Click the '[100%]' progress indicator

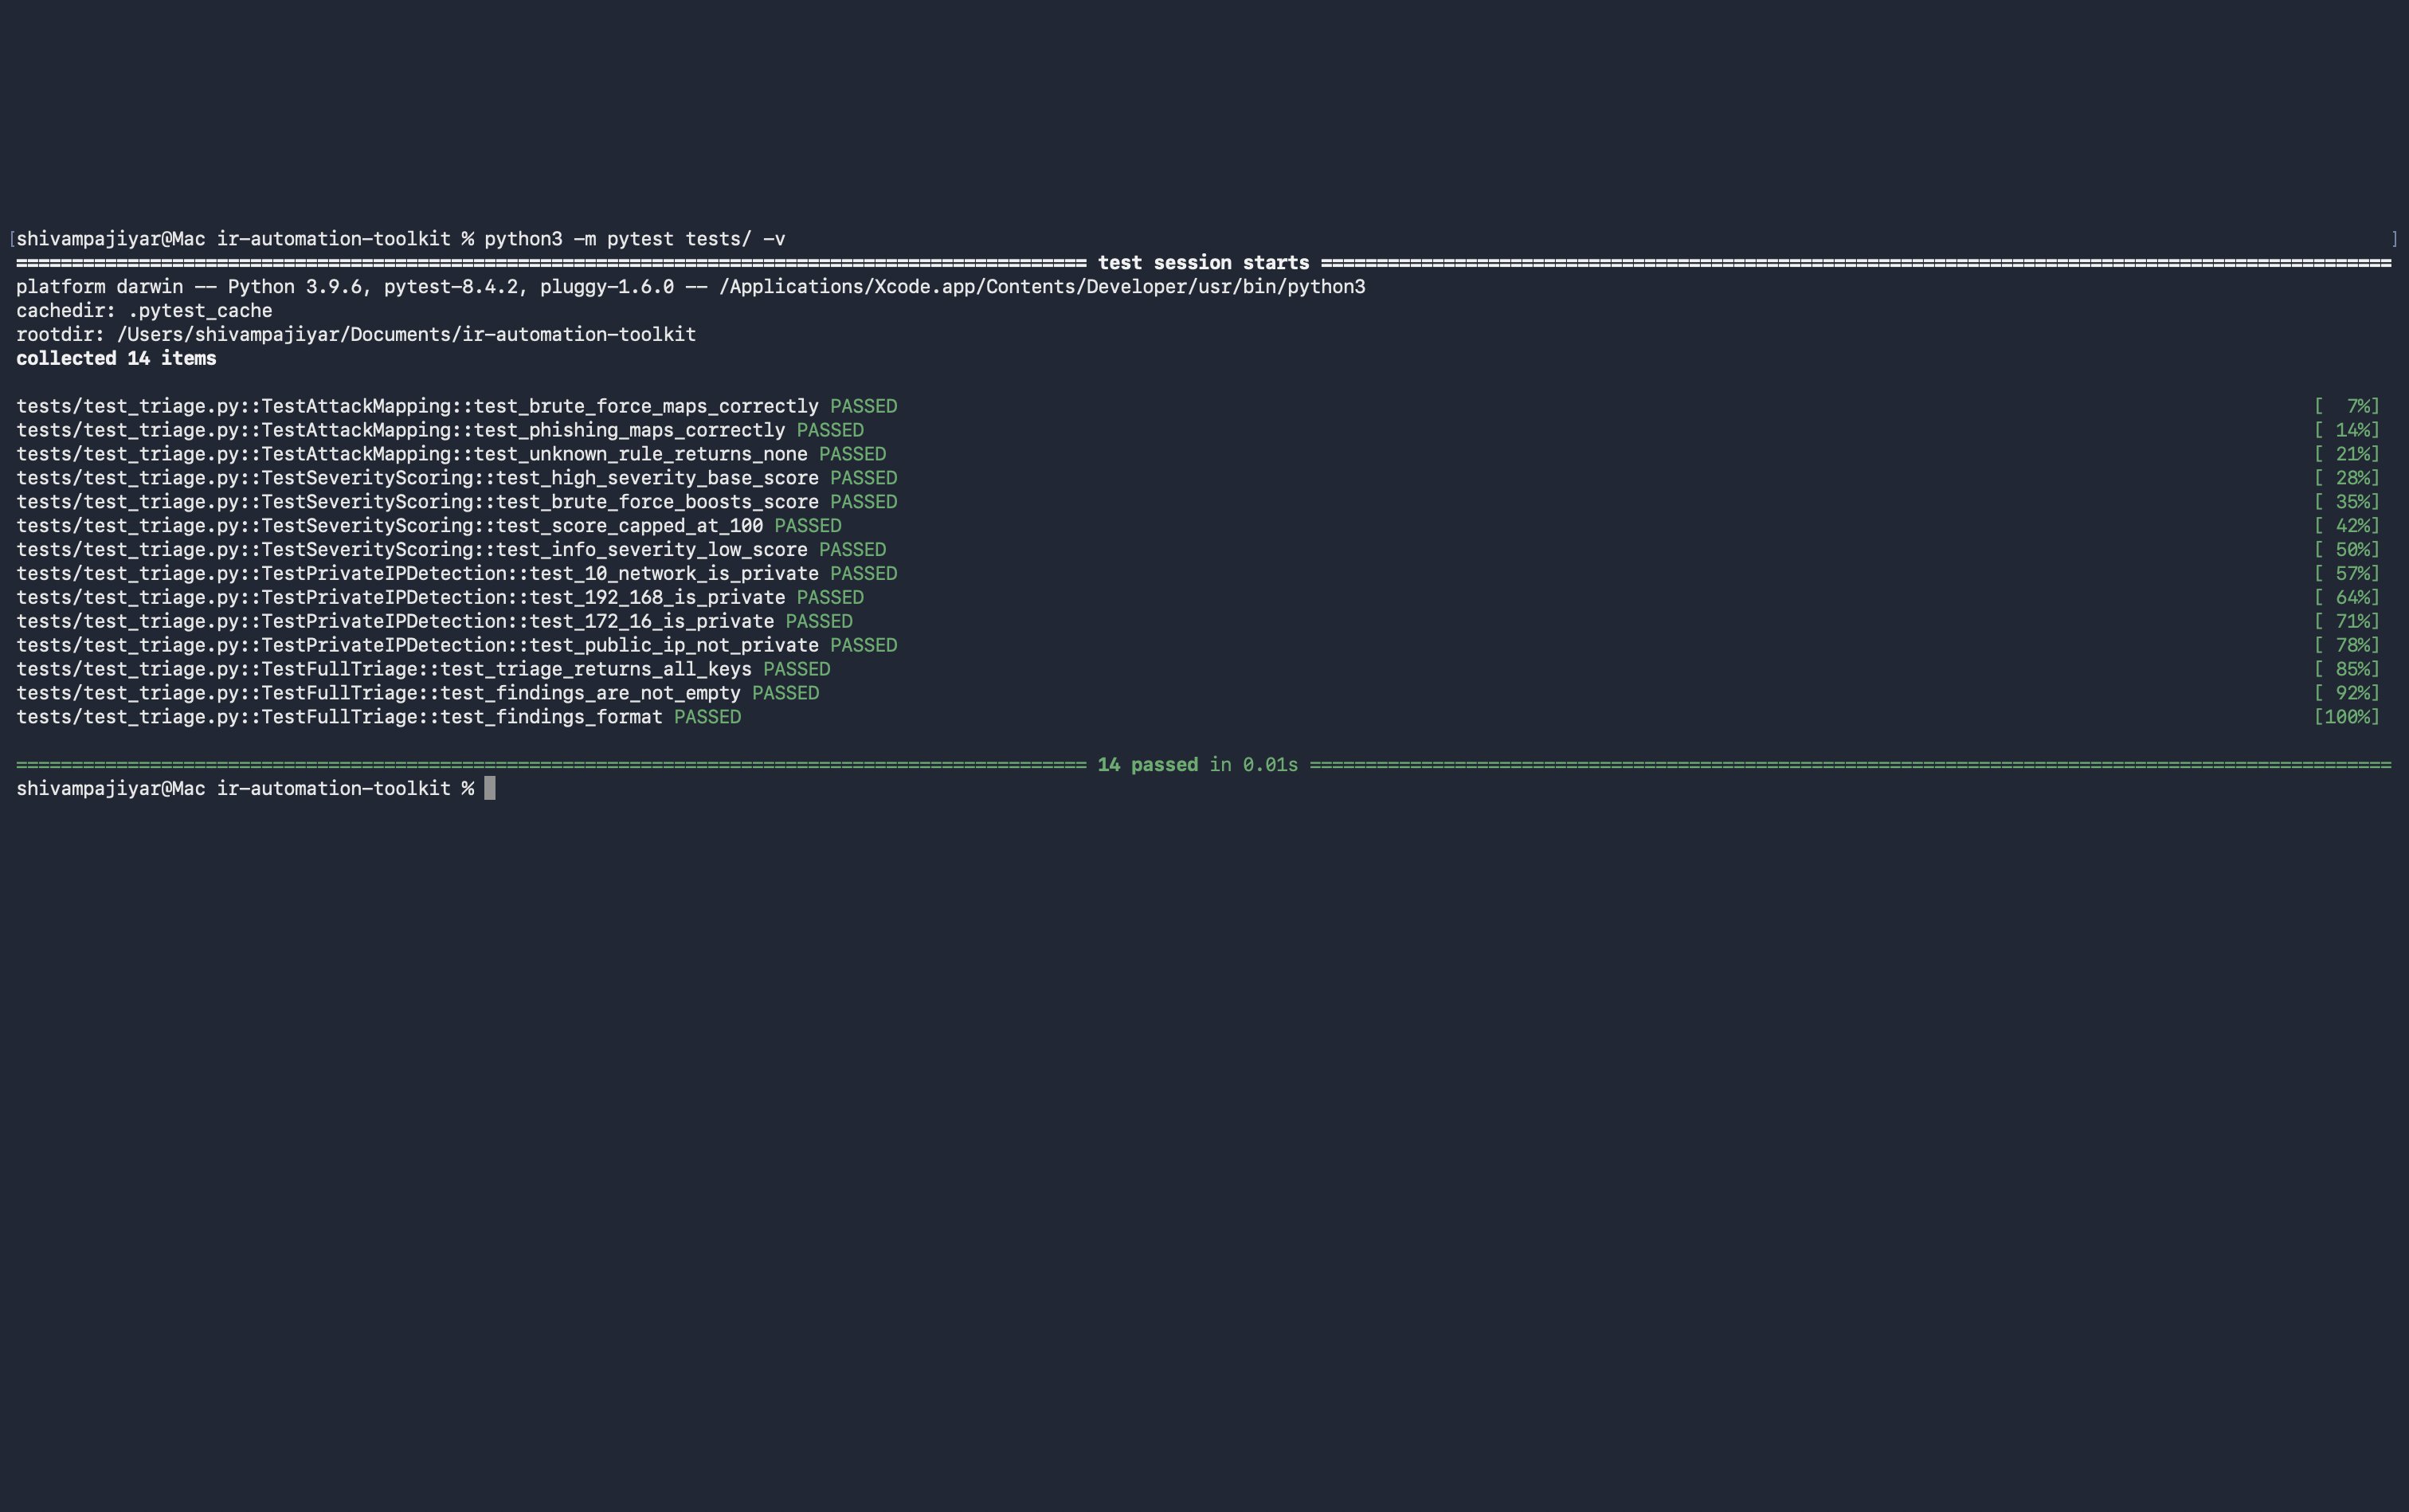coord(2347,717)
